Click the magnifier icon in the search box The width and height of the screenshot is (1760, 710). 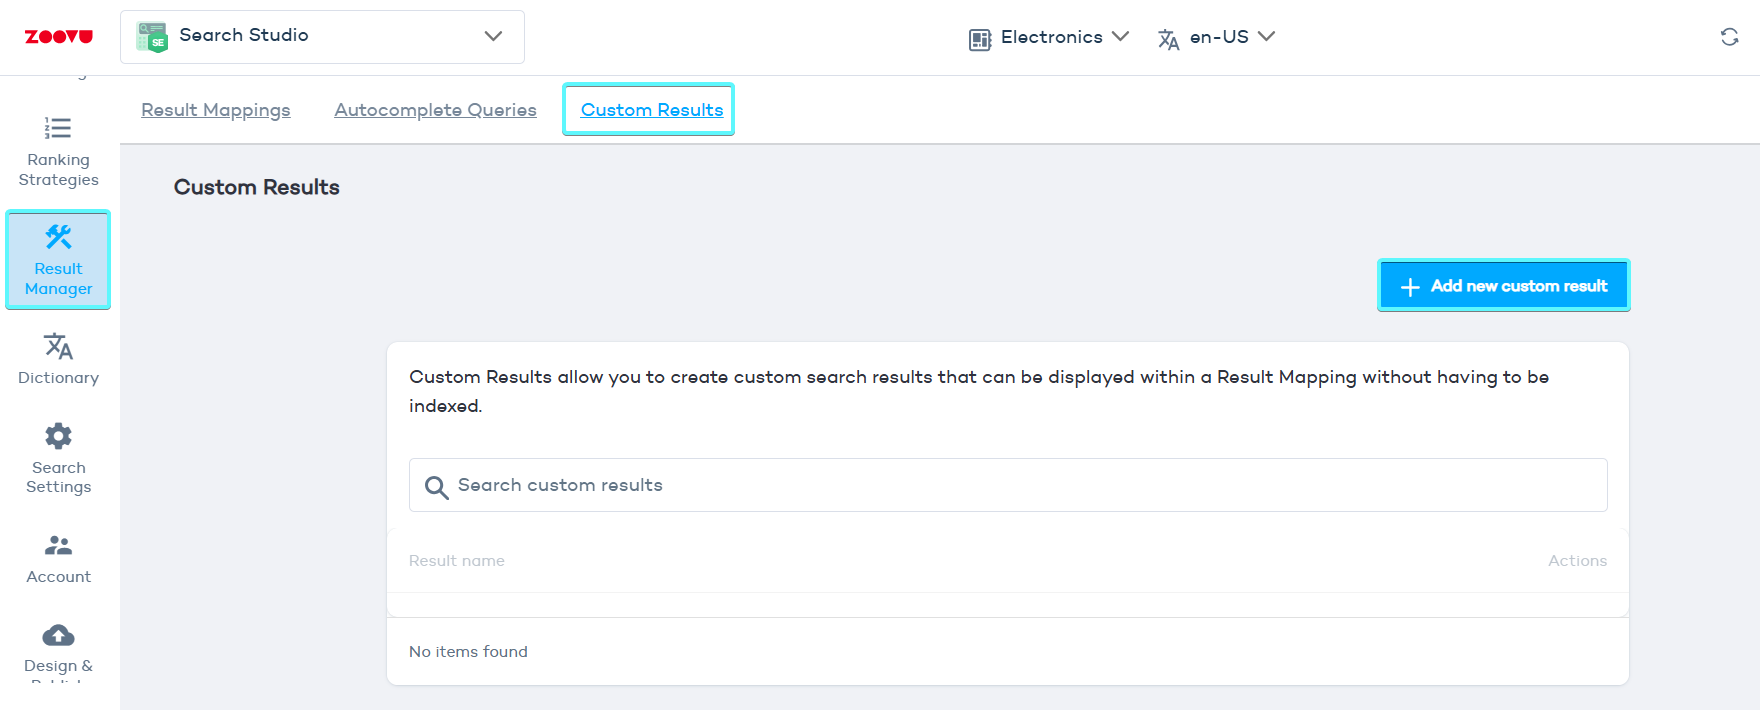point(436,487)
